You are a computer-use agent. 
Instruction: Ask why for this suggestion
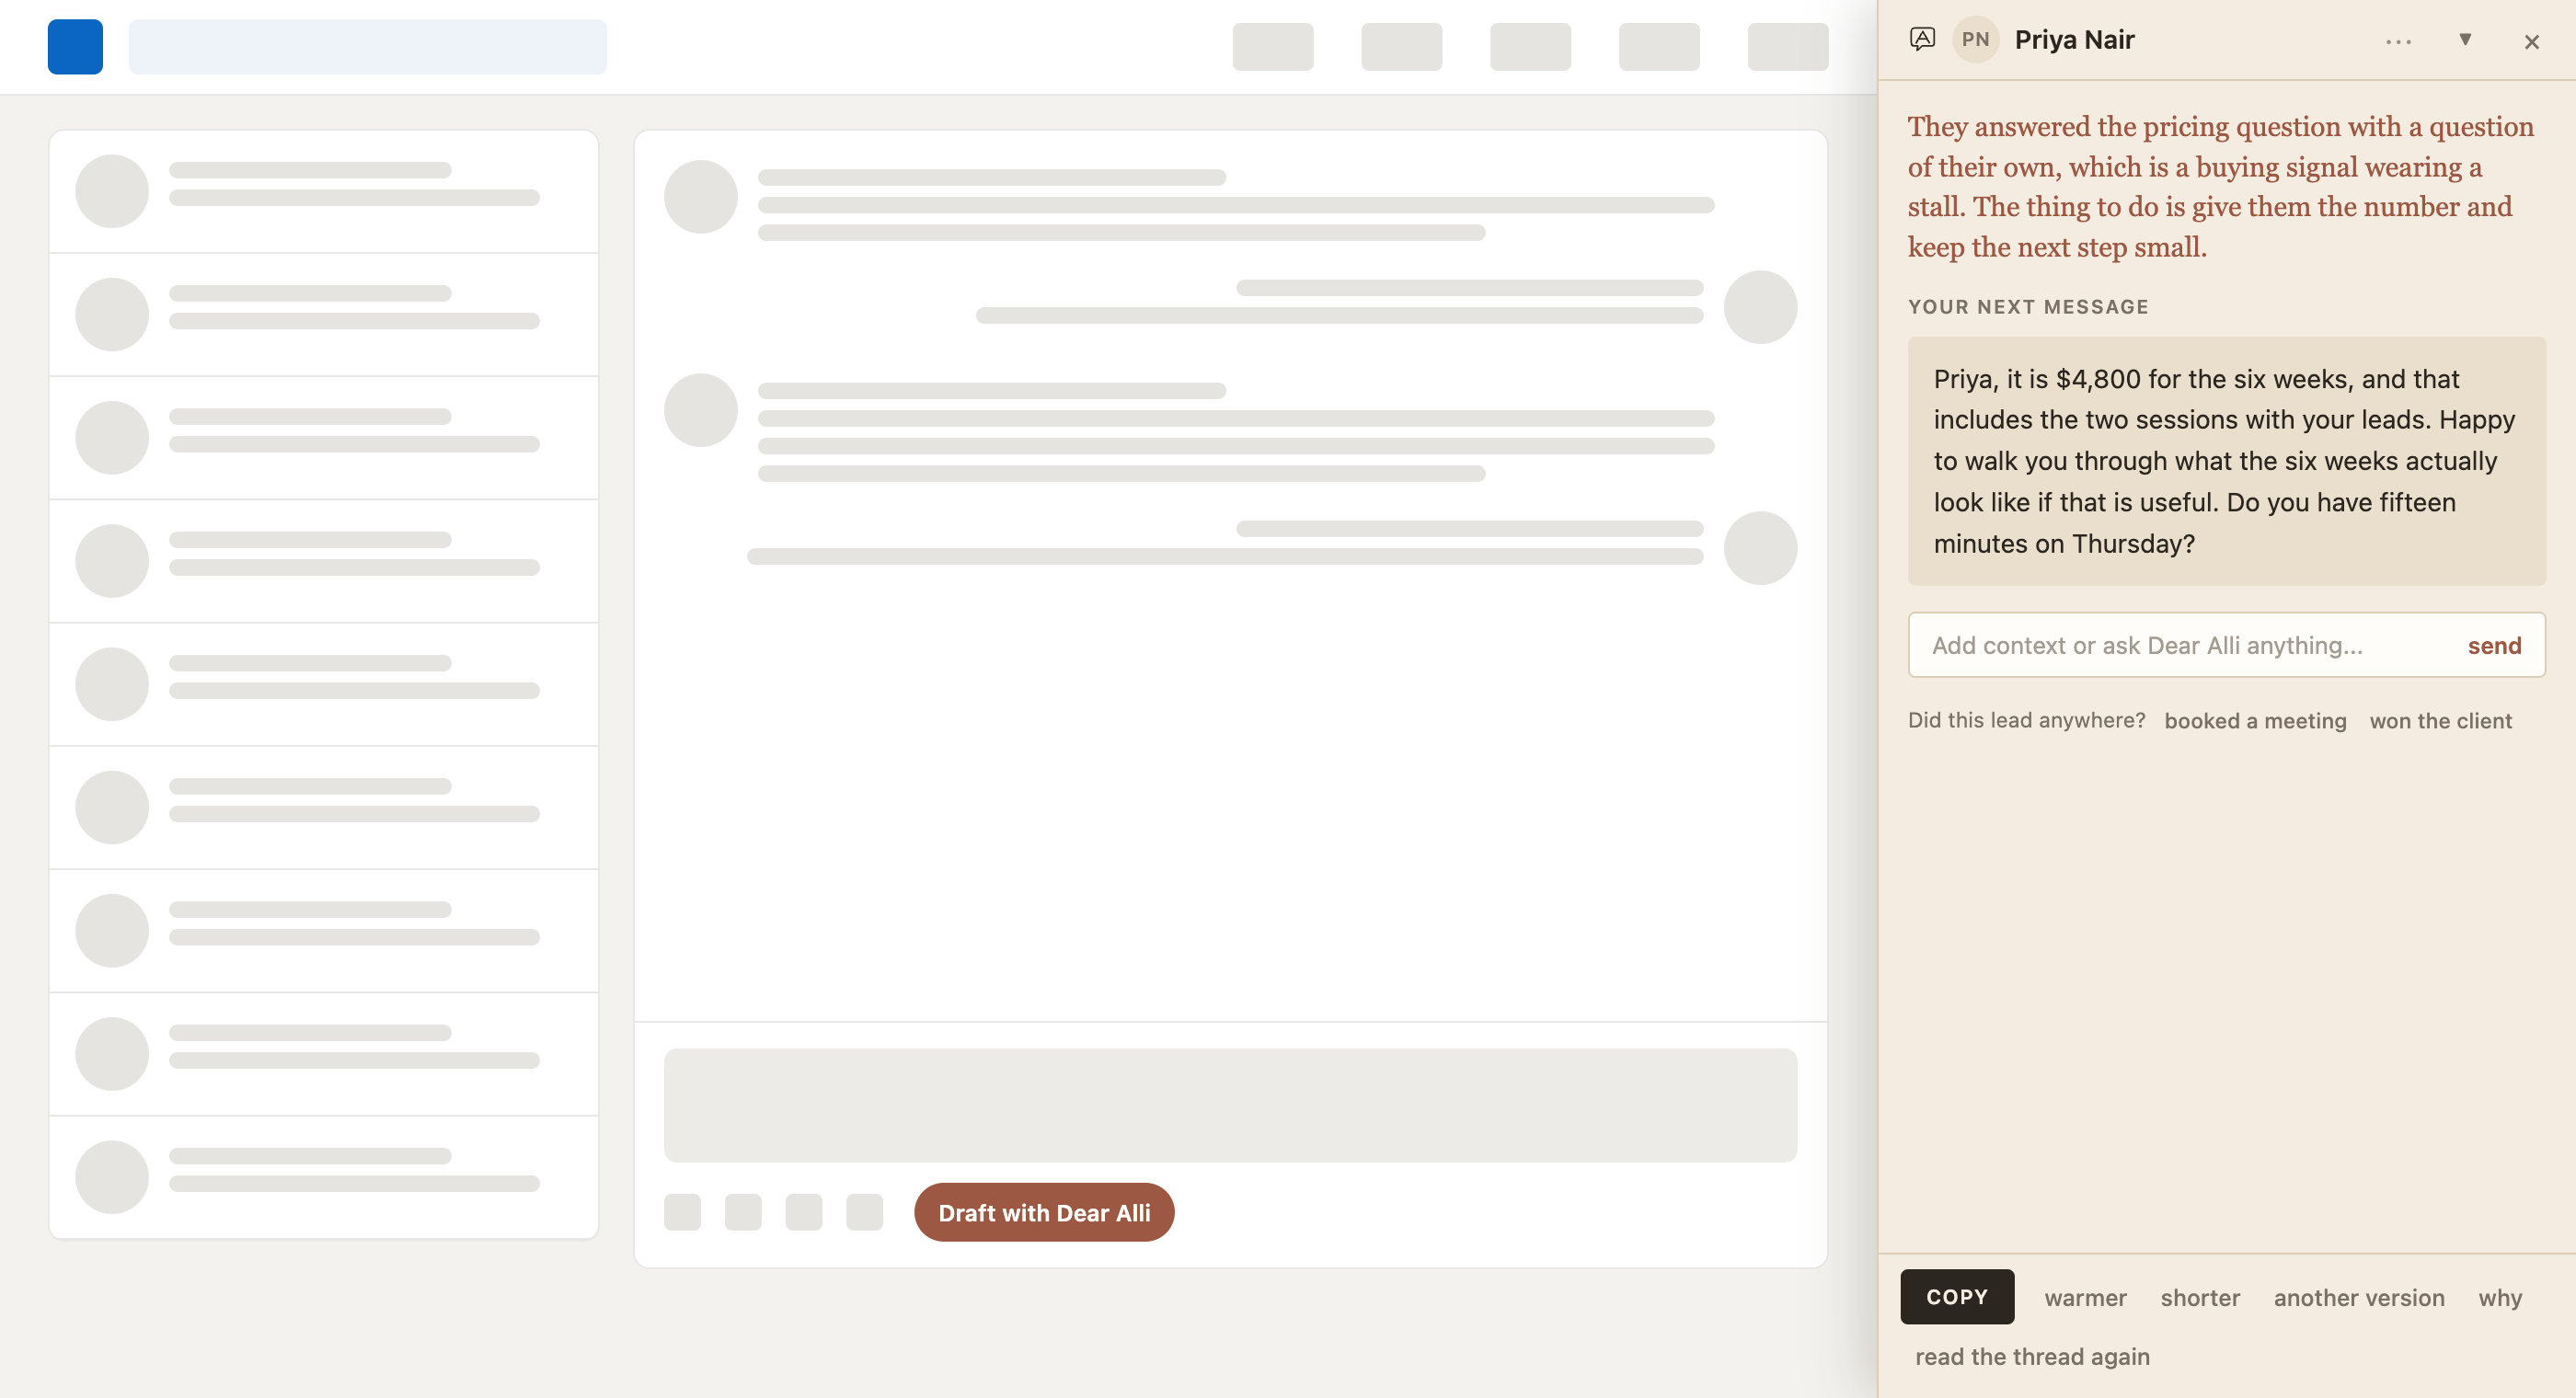coord(2499,1297)
